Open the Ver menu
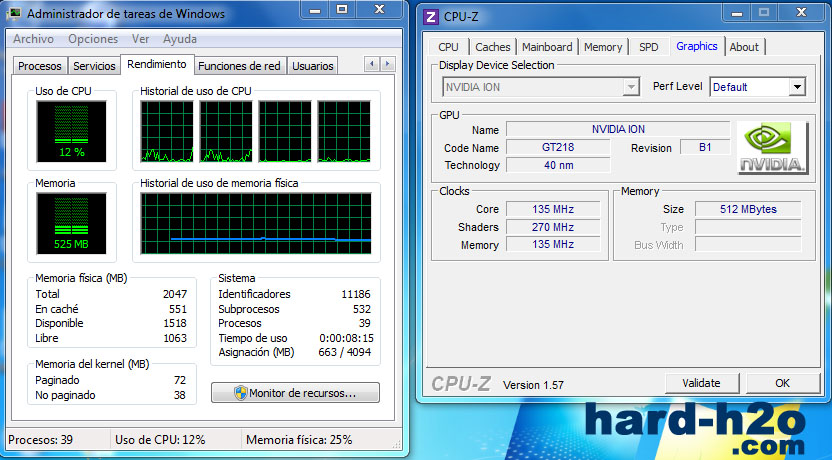The image size is (832, 460). (141, 39)
